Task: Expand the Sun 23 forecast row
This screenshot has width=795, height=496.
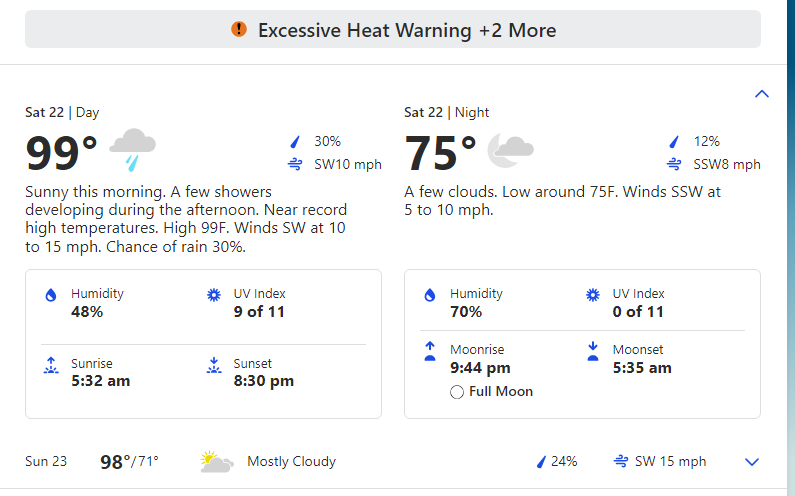Action: pyautogui.click(x=752, y=462)
